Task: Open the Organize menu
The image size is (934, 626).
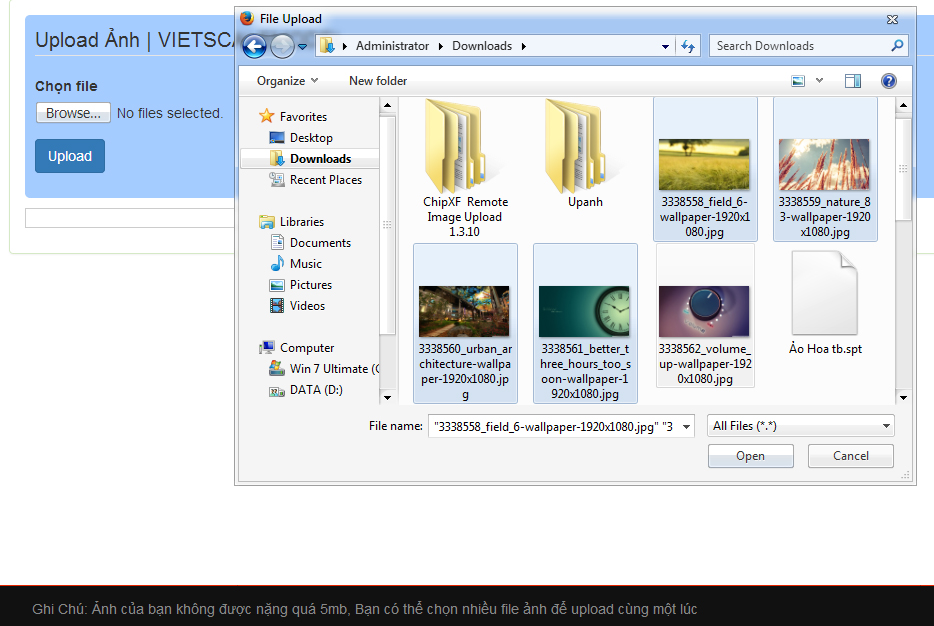Action: tap(287, 81)
